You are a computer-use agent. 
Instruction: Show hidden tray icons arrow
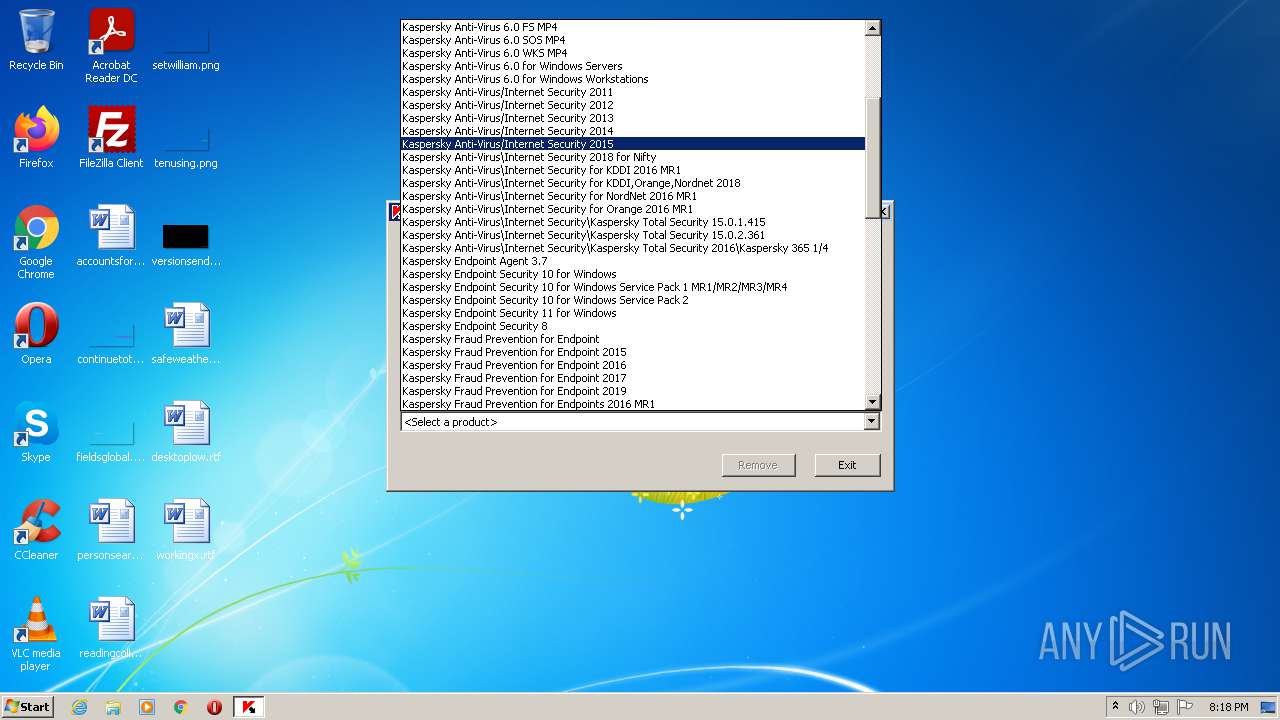click(x=1115, y=707)
